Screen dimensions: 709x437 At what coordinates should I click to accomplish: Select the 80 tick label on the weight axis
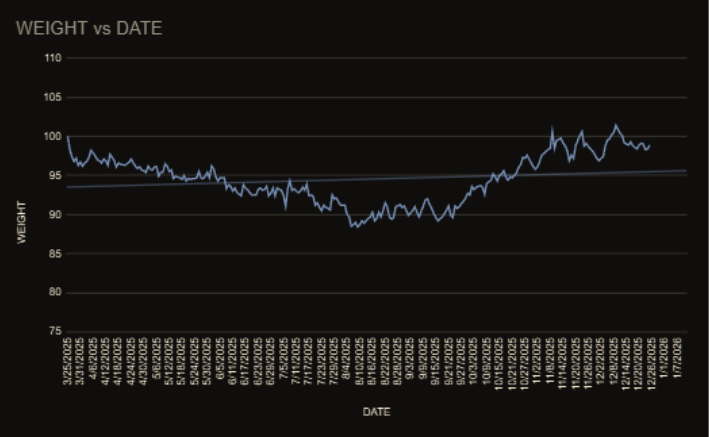pyautogui.click(x=55, y=292)
